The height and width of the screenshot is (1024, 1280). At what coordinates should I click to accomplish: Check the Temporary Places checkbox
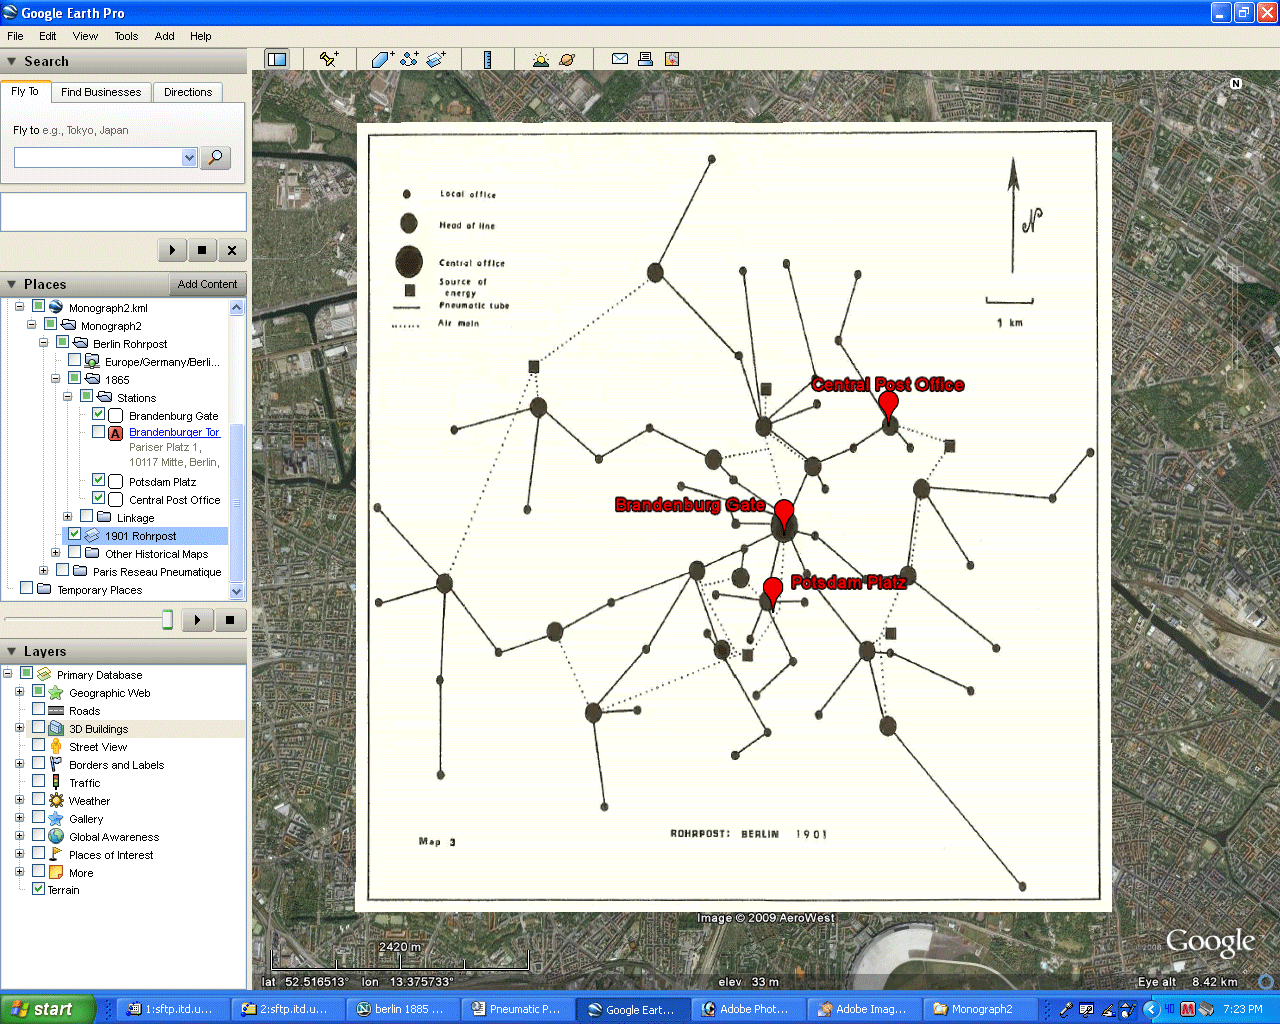[x=27, y=588]
